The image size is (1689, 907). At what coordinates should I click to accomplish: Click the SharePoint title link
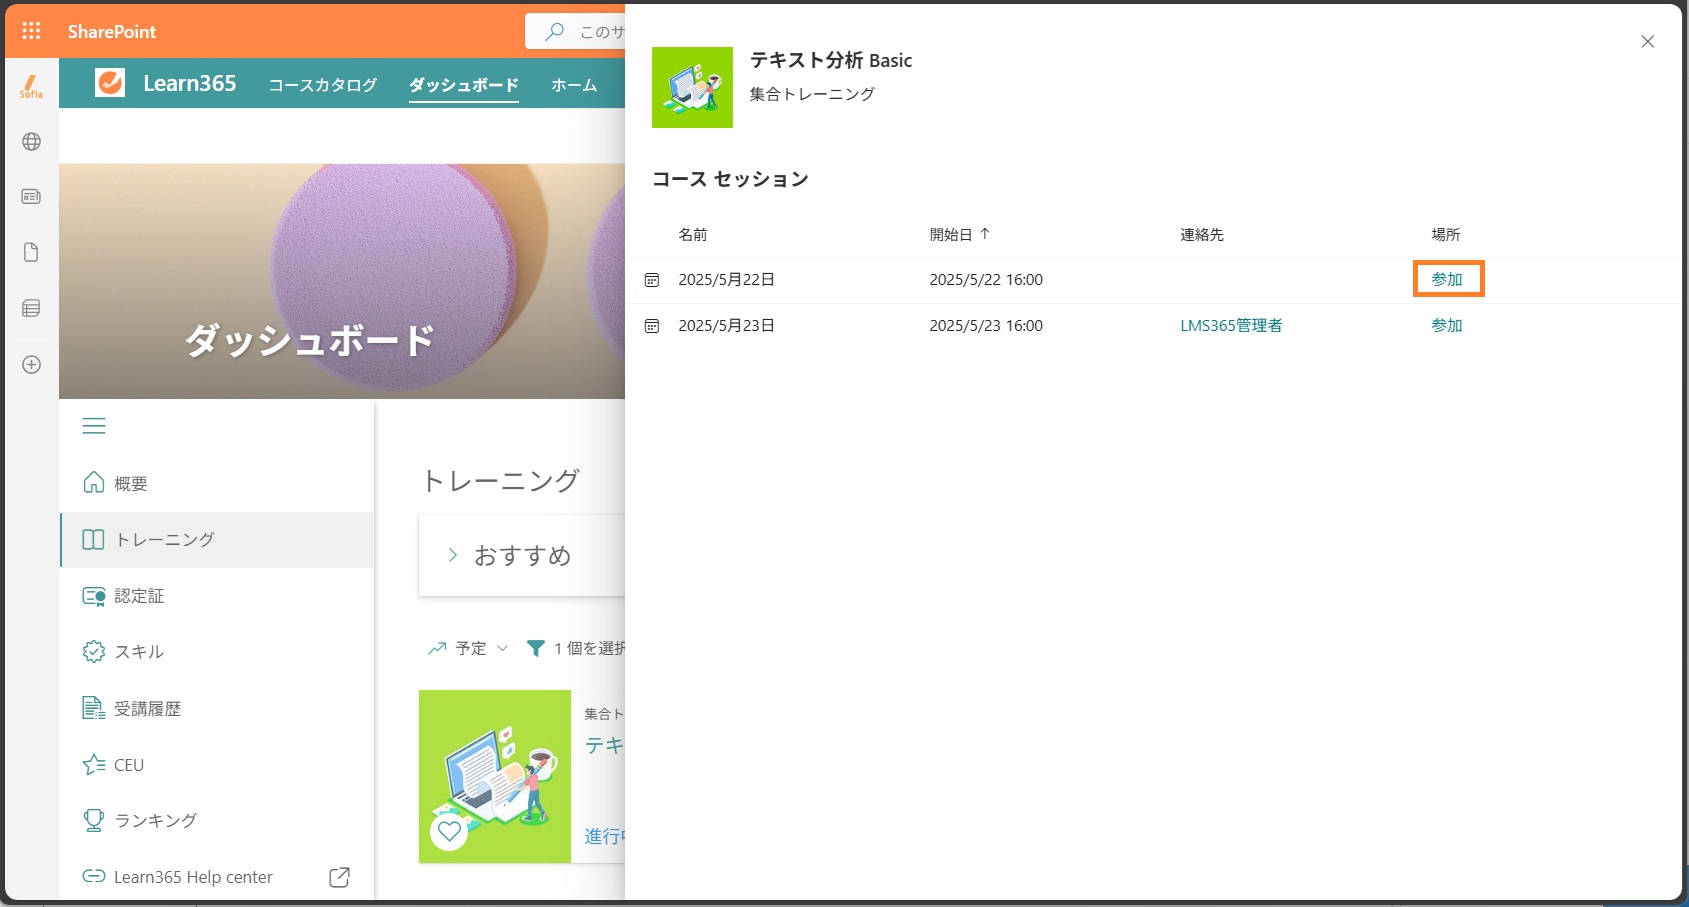pyautogui.click(x=112, y=31)
